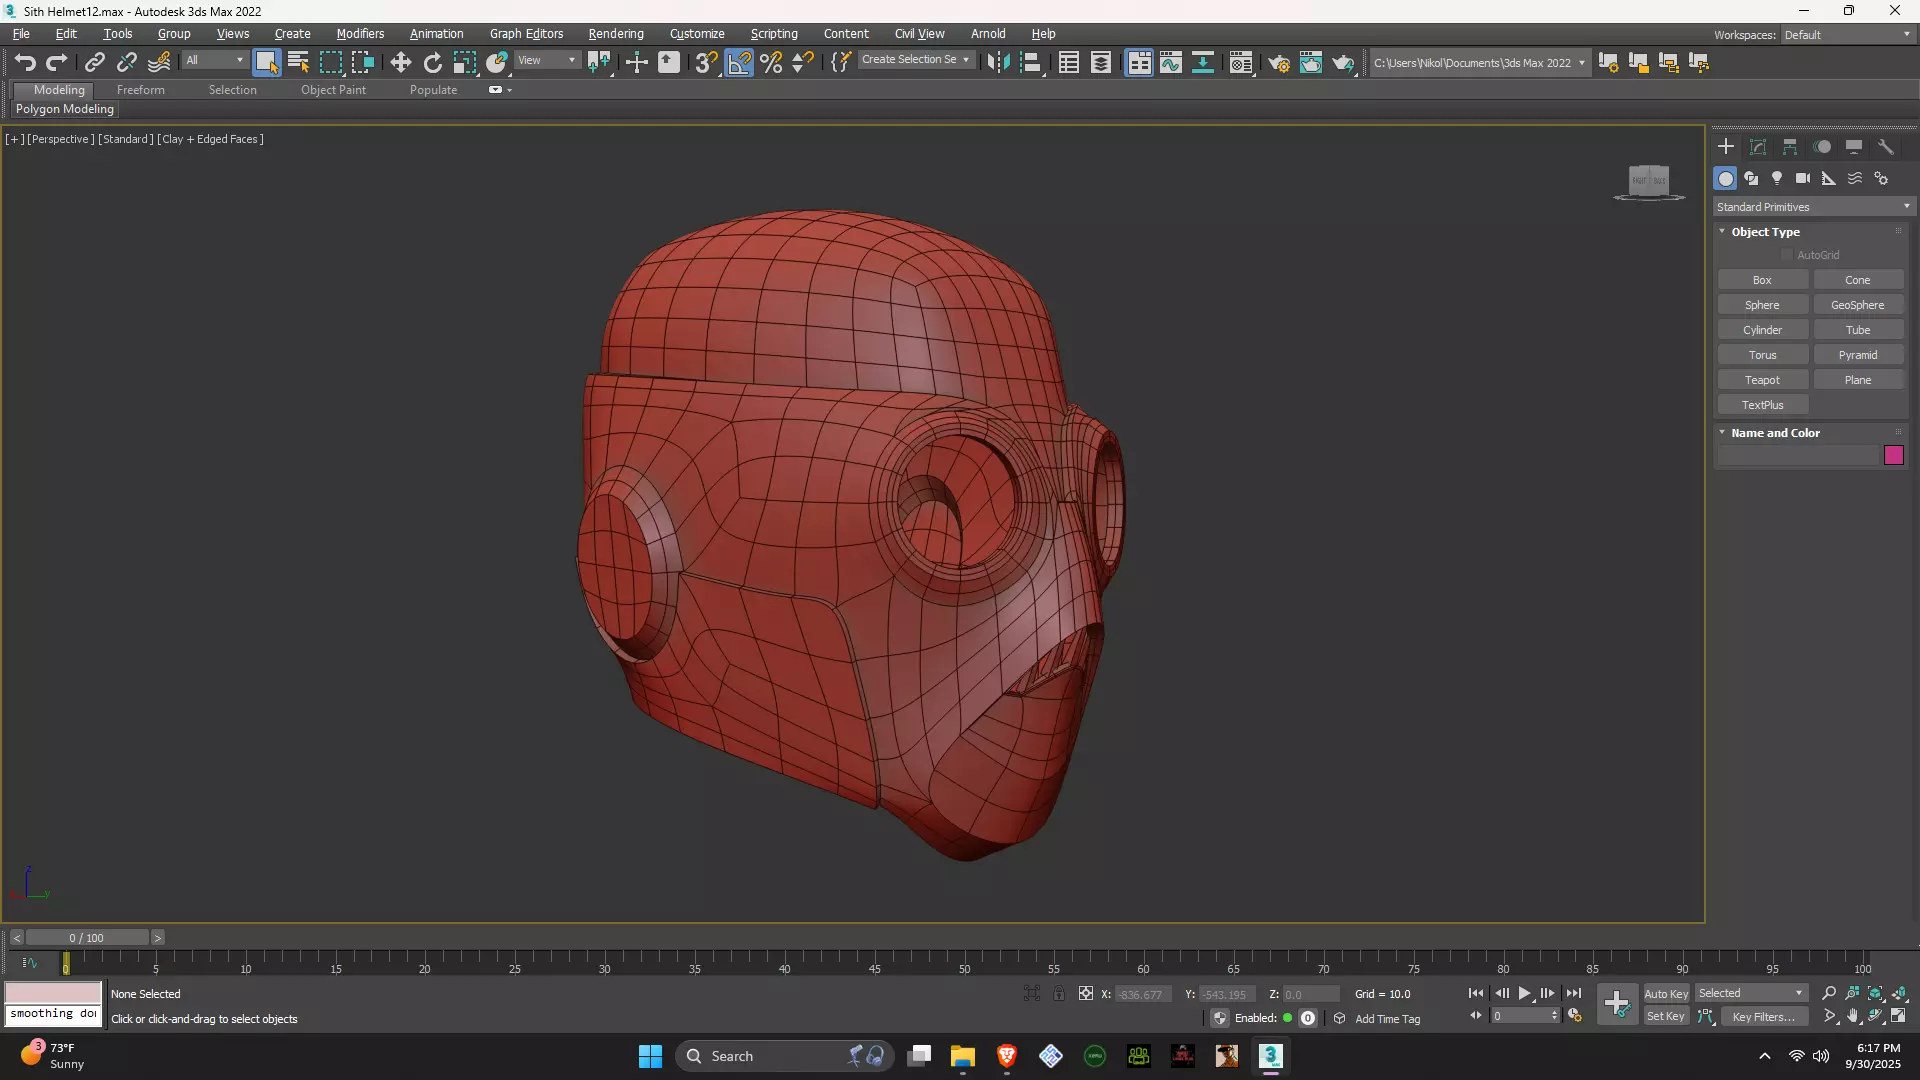Click the pink object color swatch

coord(1894,456)
